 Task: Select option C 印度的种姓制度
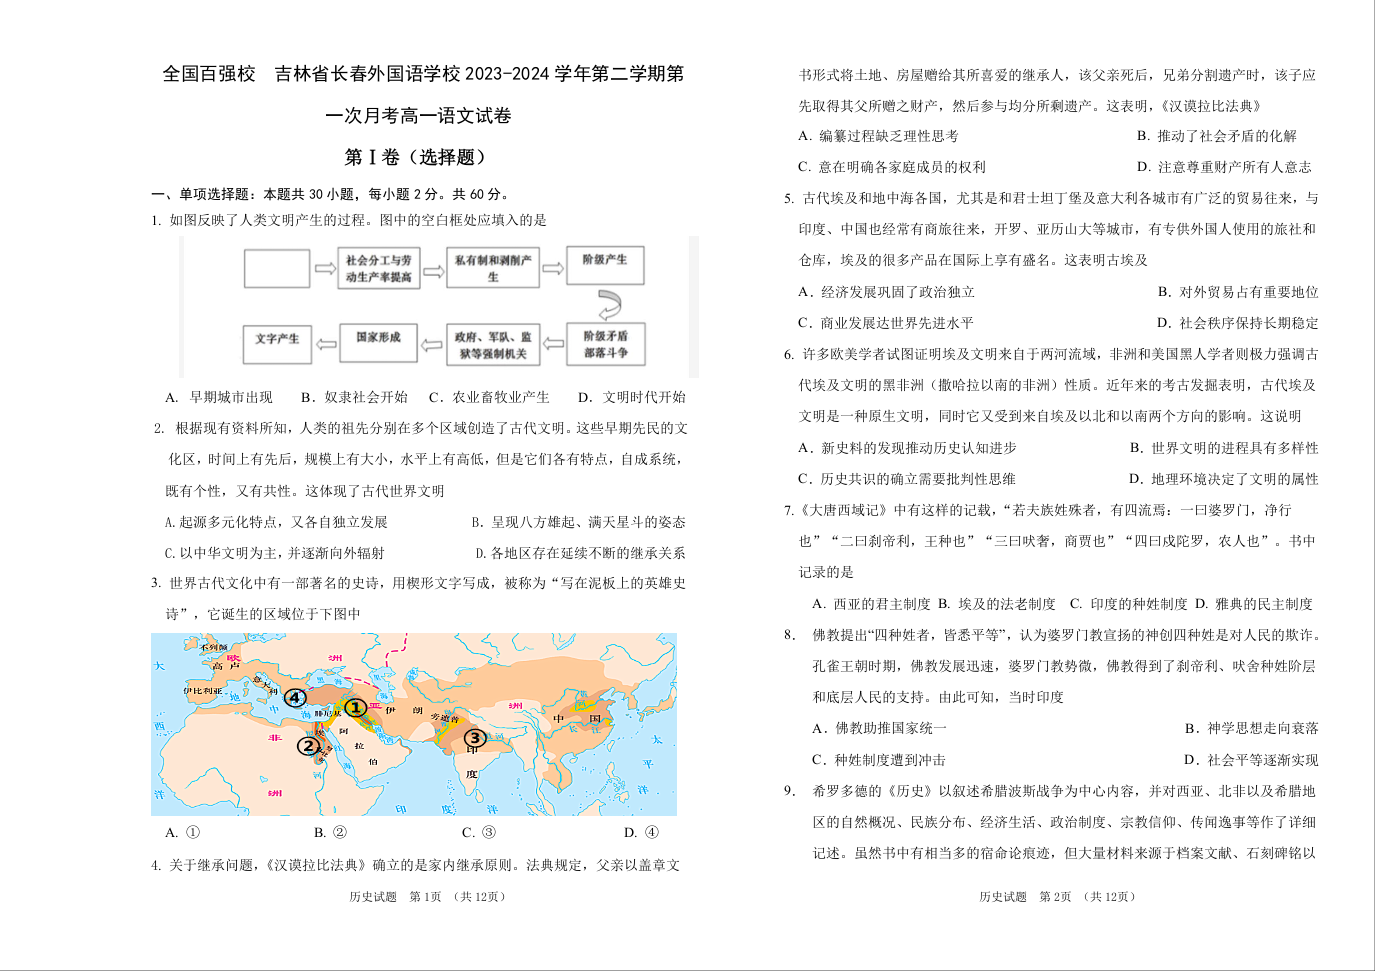click(1128, 604)
